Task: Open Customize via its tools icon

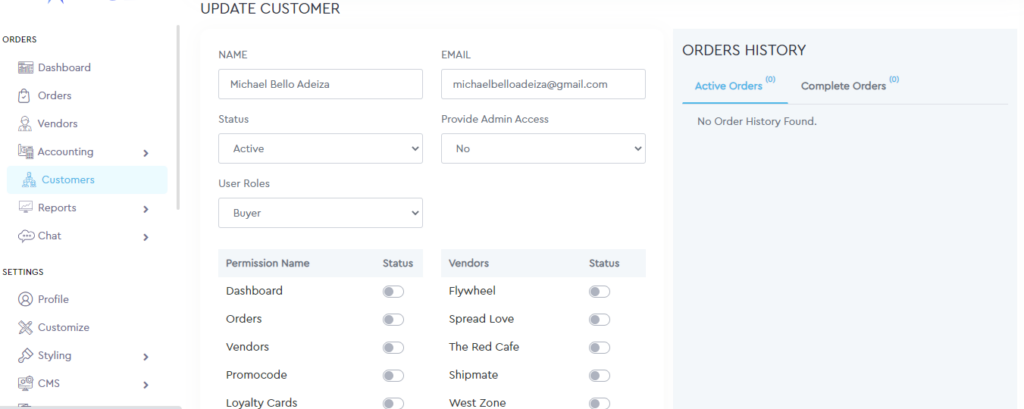Action: (26, 327)
